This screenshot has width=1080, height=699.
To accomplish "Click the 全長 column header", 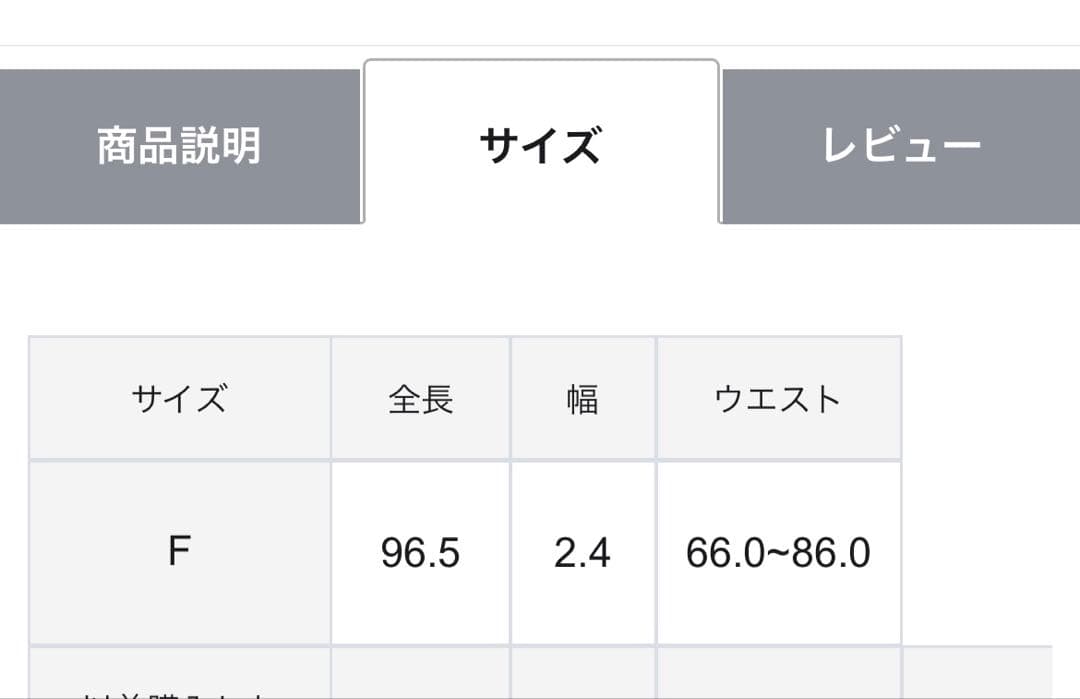I will 420,399.
